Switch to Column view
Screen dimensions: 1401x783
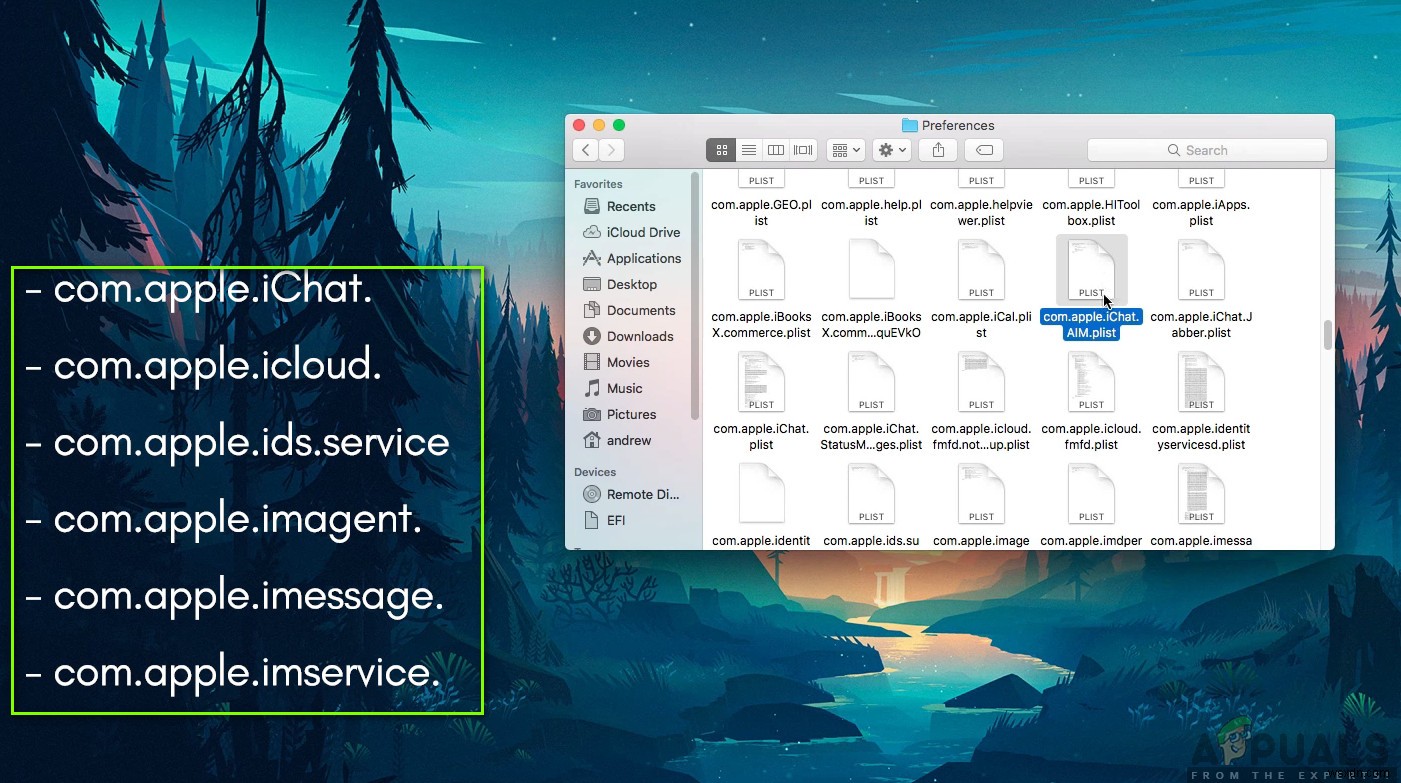pos(776,149)
